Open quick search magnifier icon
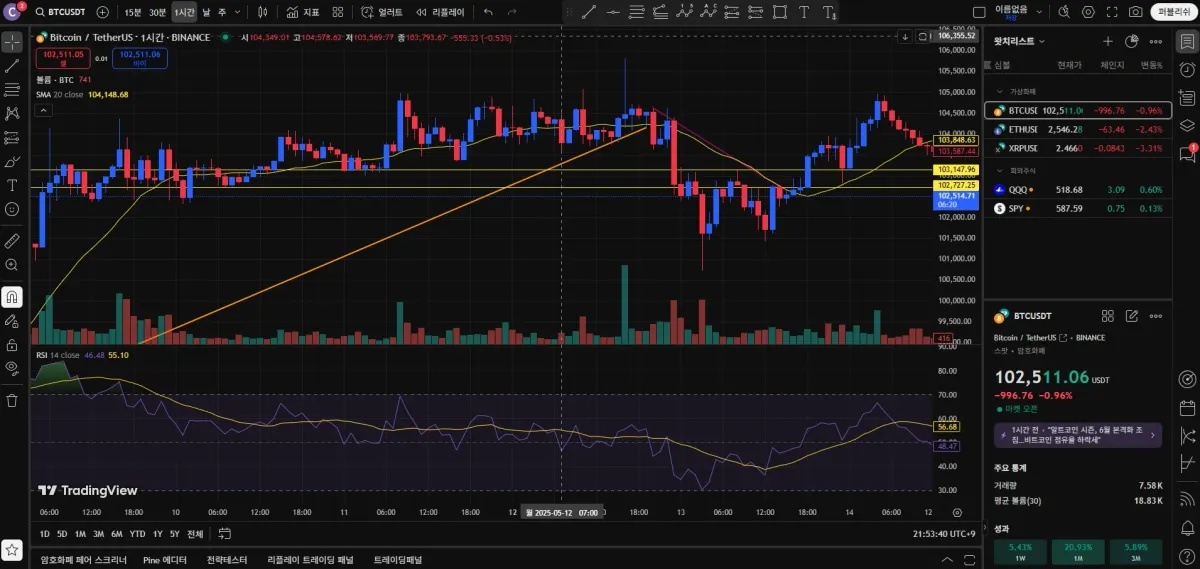 click(1064, 12)
